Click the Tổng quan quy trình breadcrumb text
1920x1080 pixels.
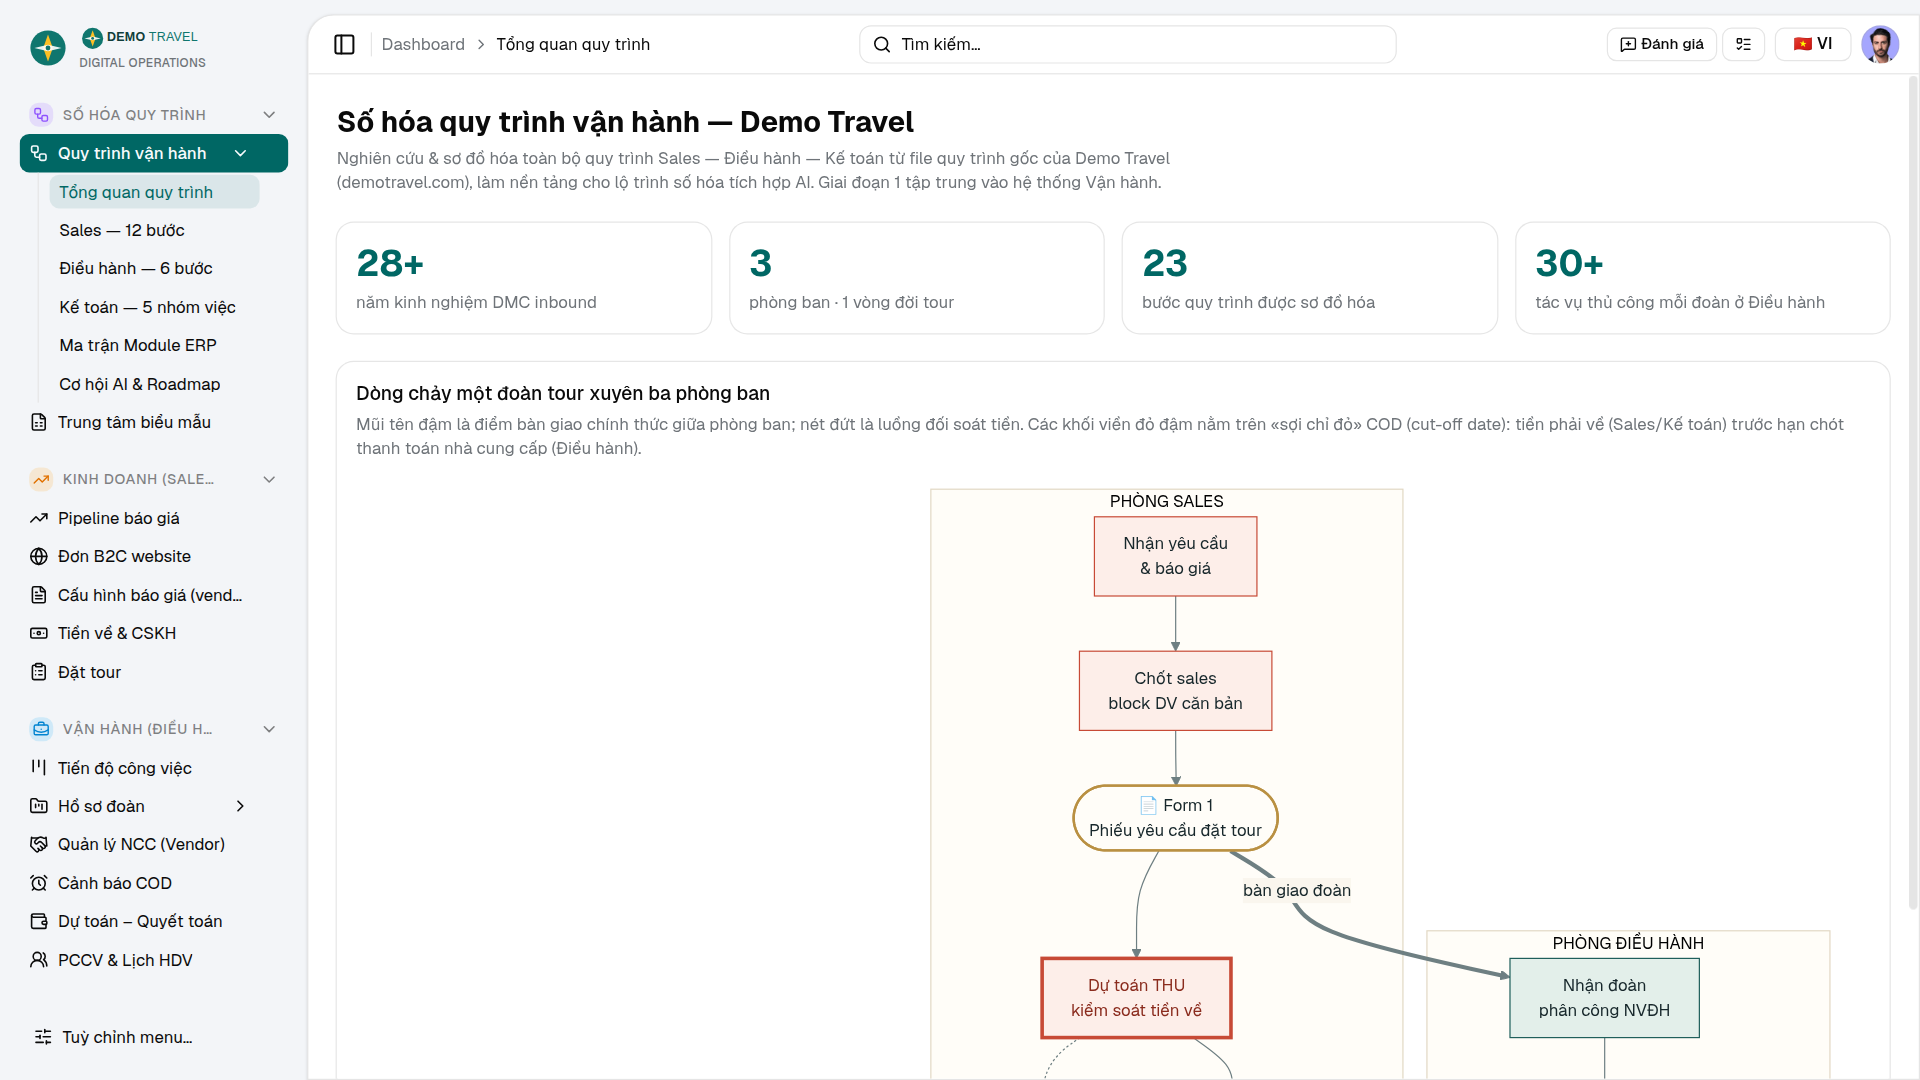coord(573,44)
